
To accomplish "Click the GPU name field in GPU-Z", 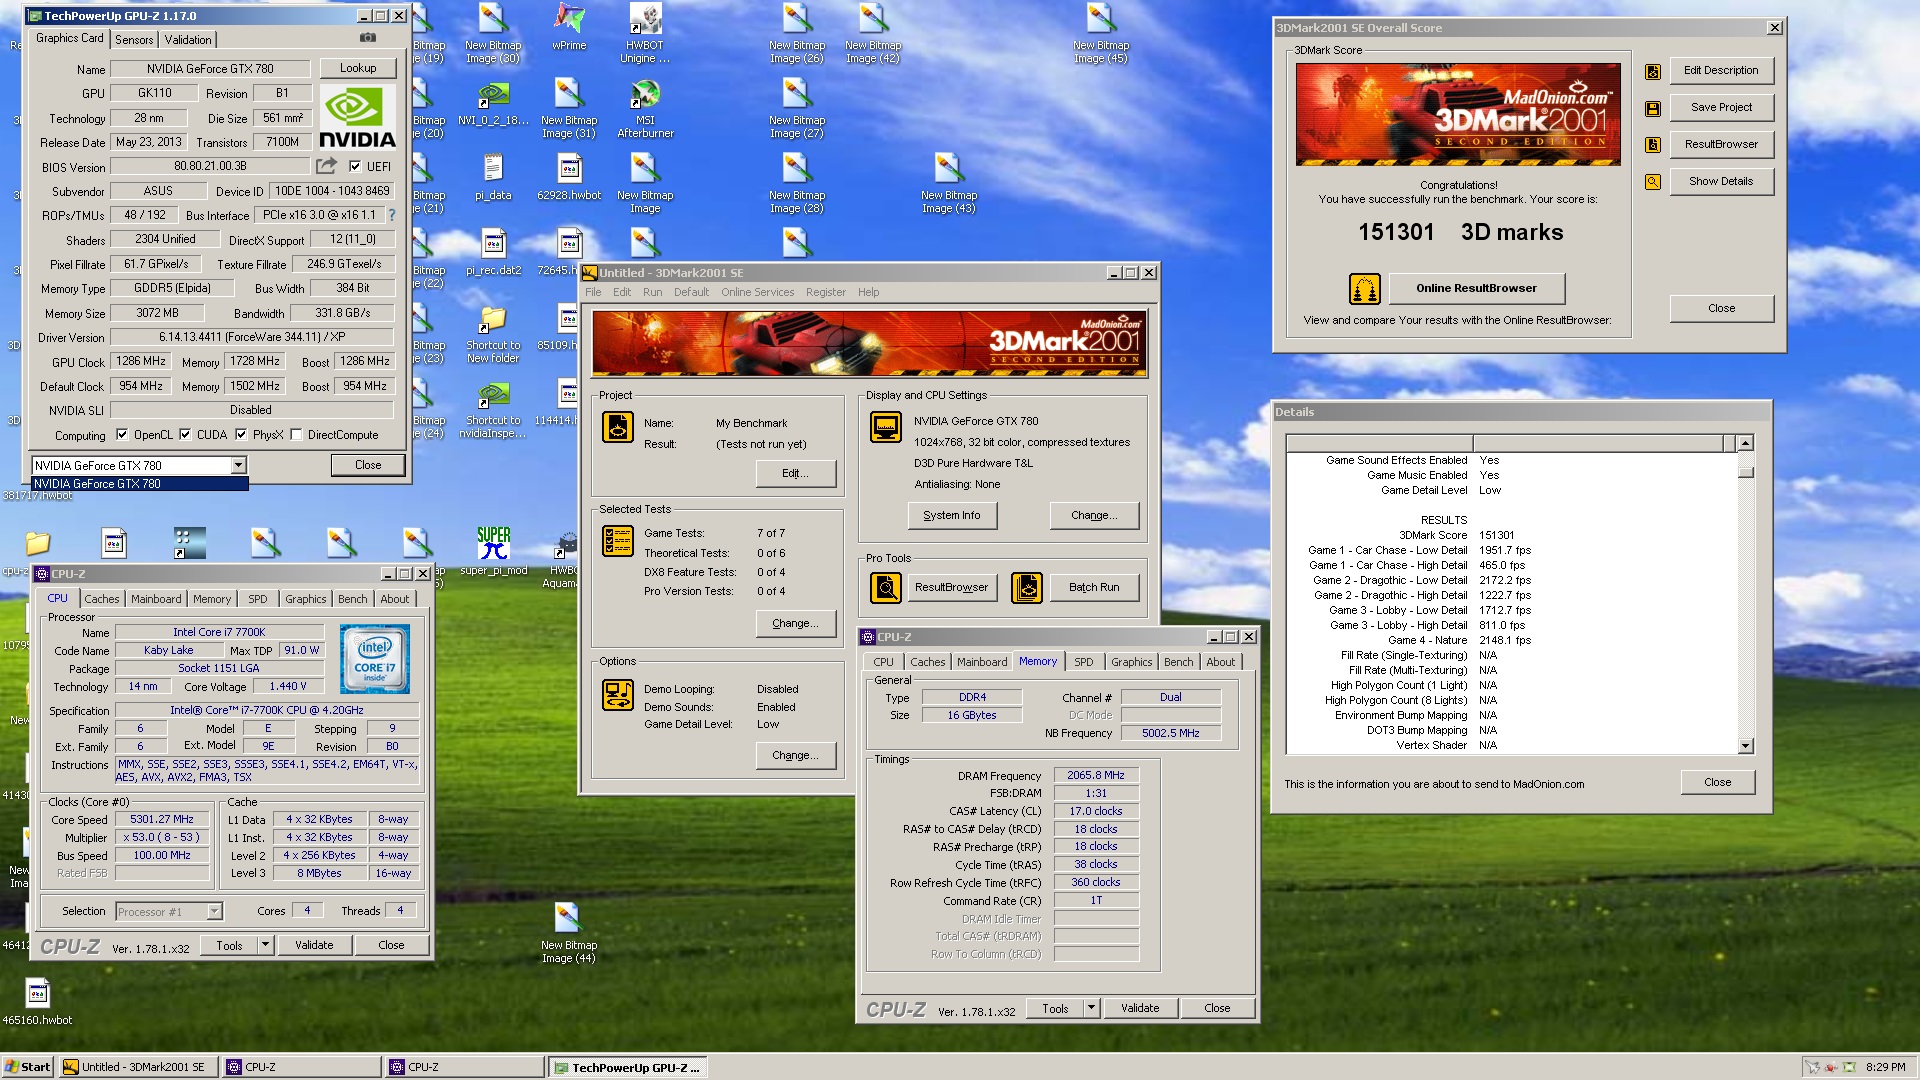I will pos(210,69).
